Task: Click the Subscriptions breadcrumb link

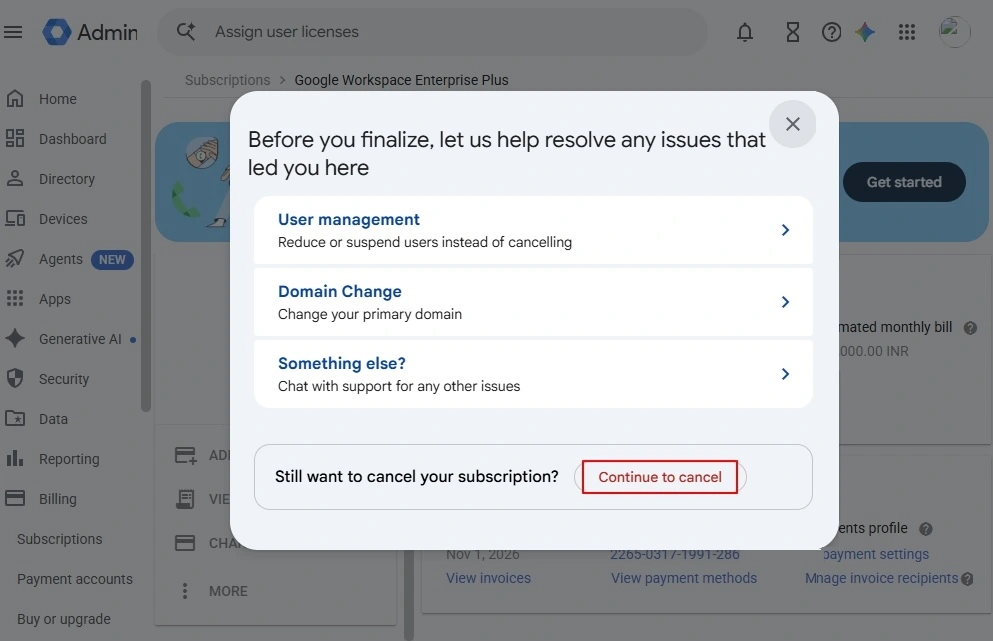Action: click(227, 80)
